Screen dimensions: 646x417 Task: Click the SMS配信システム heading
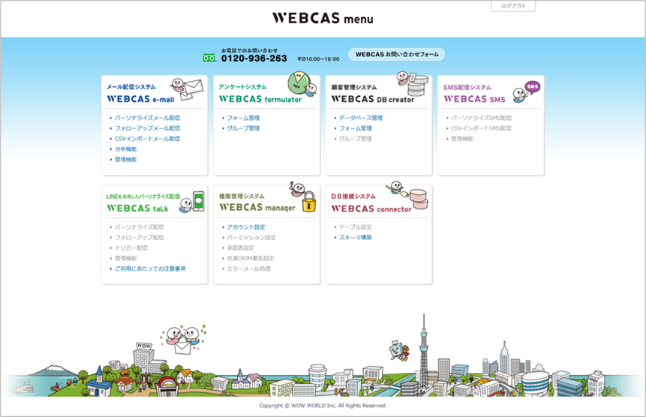467,87
